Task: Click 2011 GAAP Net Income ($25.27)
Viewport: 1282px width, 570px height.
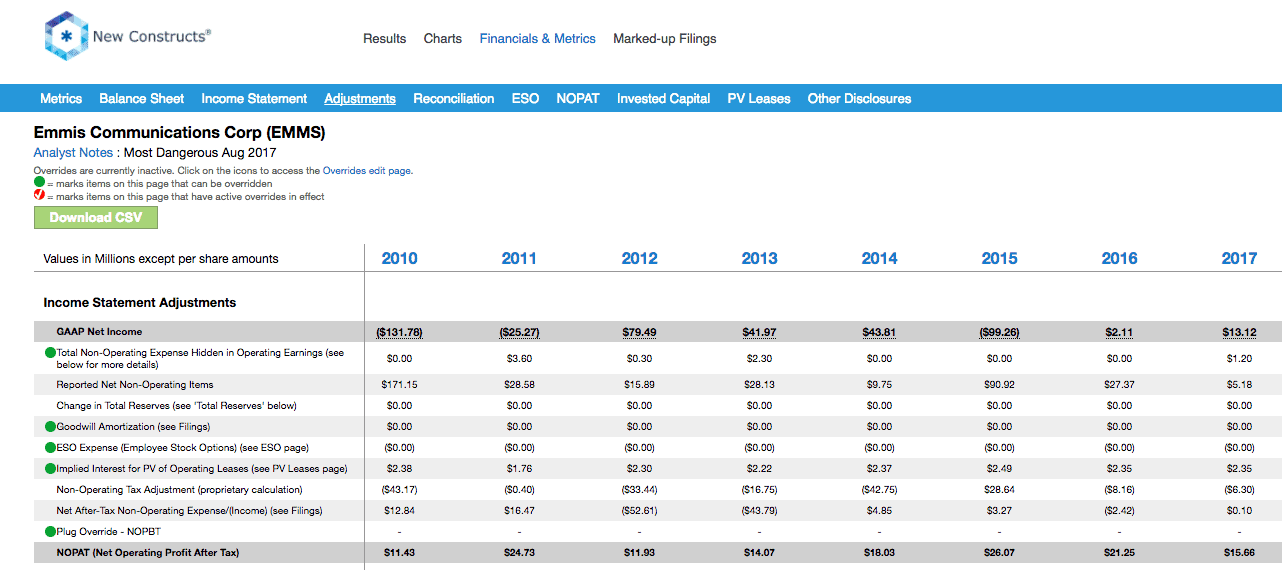Action: 519,332
